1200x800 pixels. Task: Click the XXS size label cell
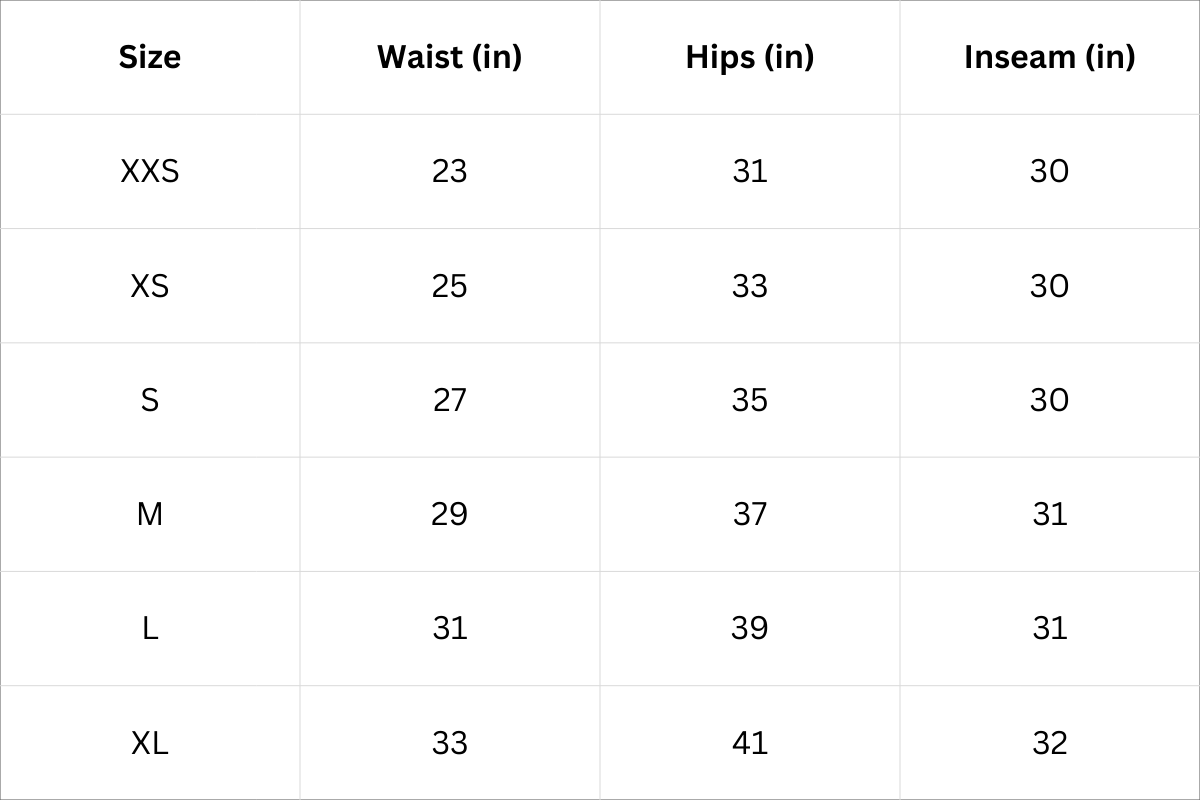click(150, 172)
